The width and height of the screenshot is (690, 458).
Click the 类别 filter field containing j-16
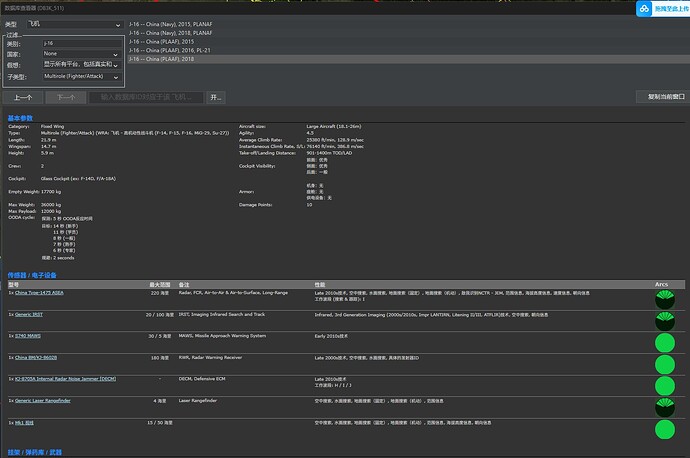(x=81, y=44)
